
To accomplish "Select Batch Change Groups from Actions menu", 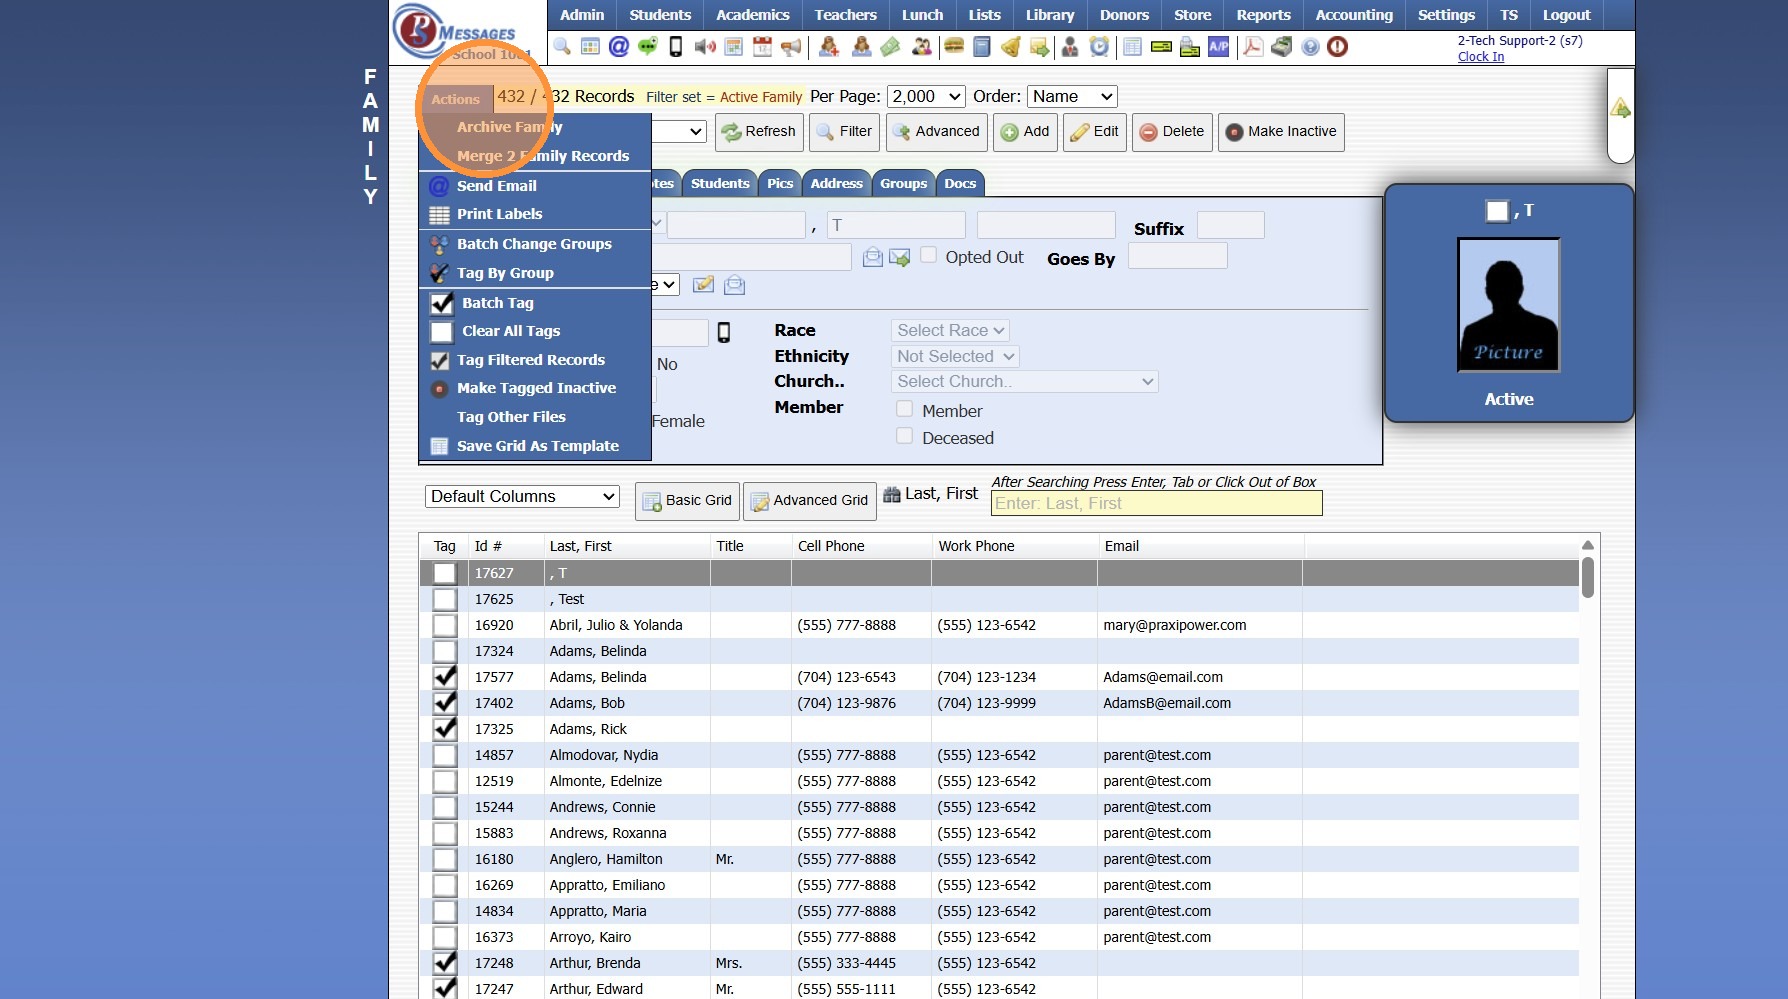I will point(534,244).
